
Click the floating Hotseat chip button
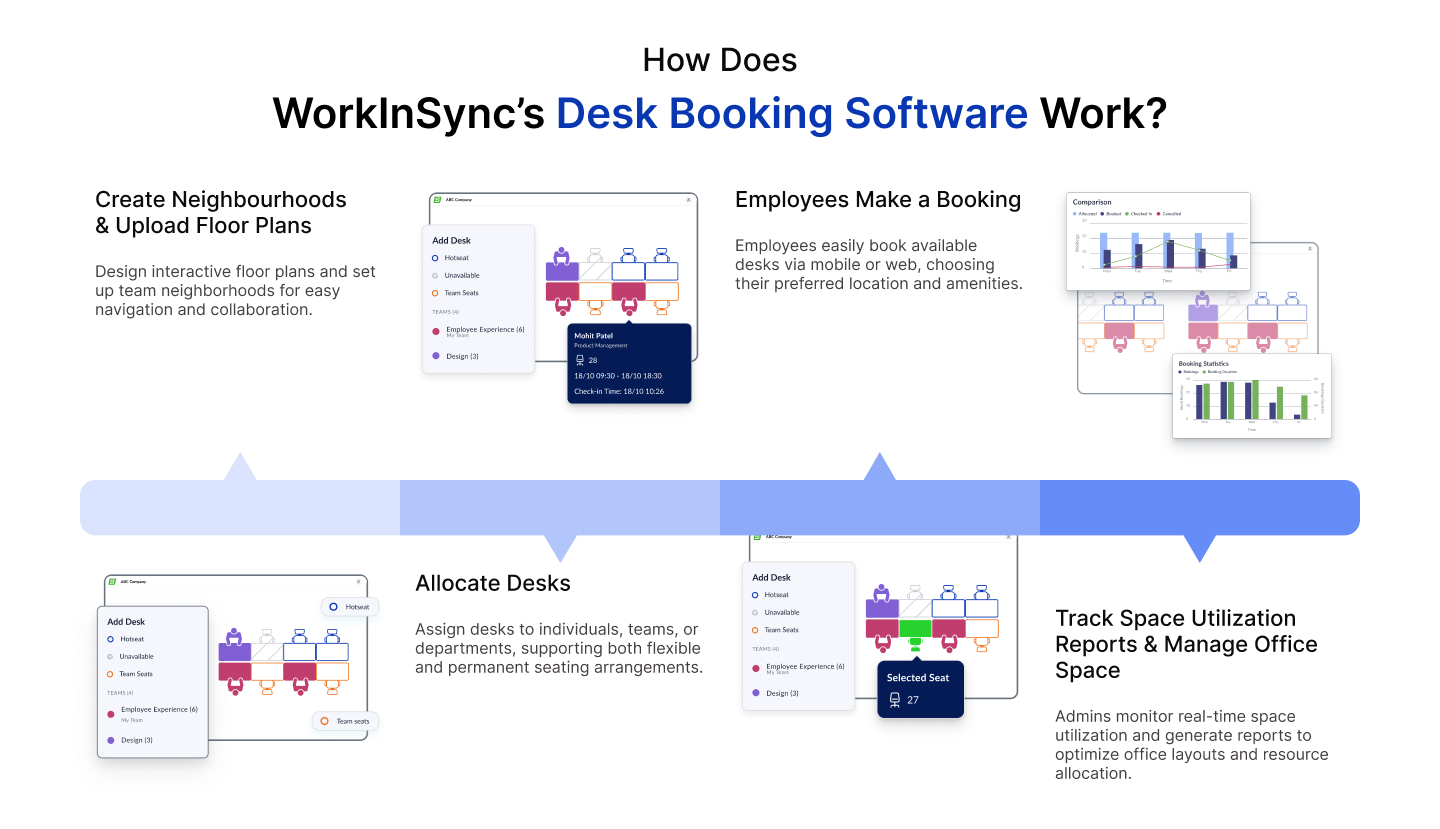[x=350, y=607]
